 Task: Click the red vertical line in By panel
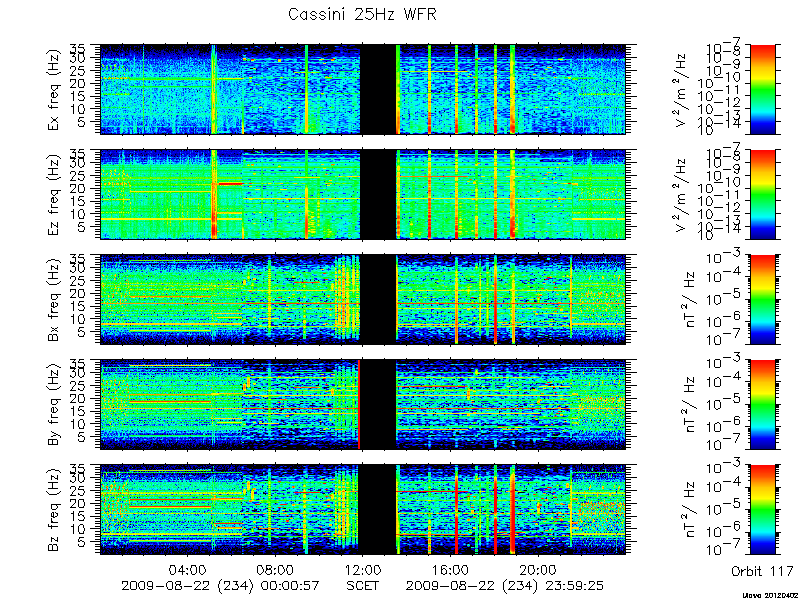coord(359,405)
